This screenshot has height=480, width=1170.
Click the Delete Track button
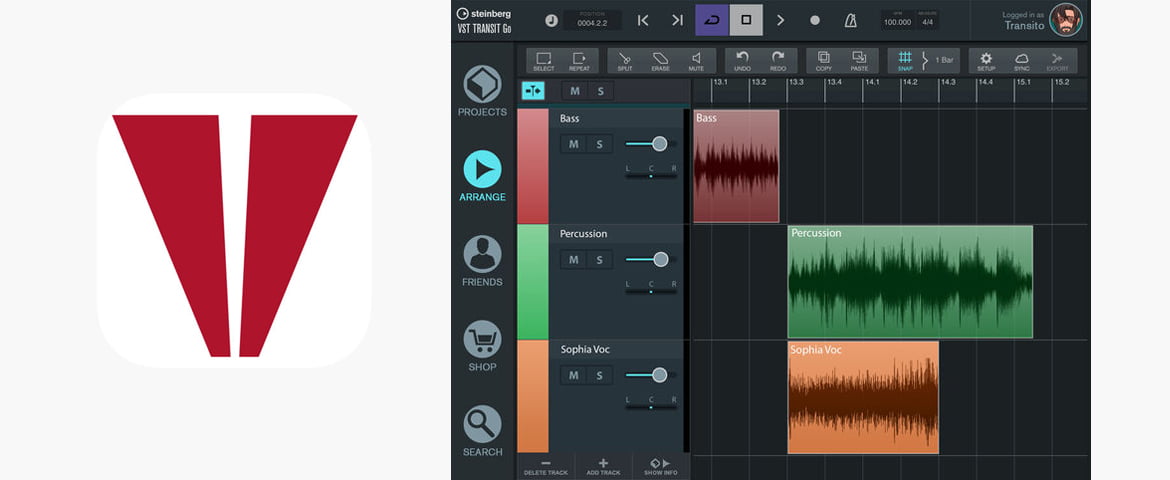545,467
